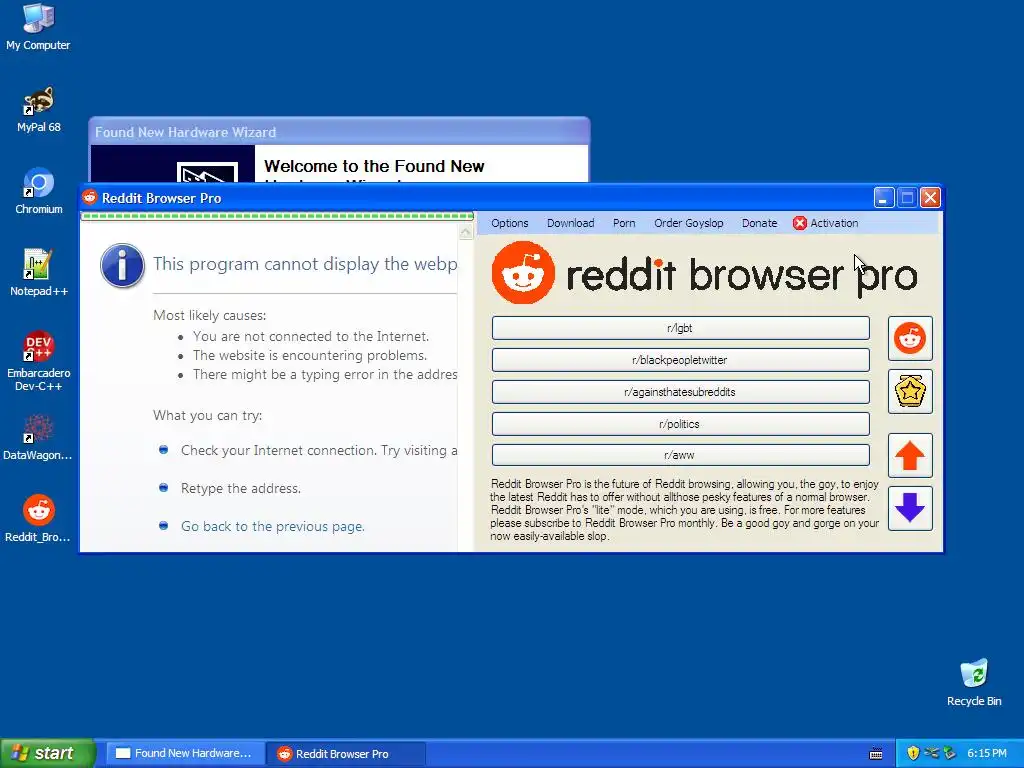
Task: Click the blue info icon on error page
Action: coord(122,265)
